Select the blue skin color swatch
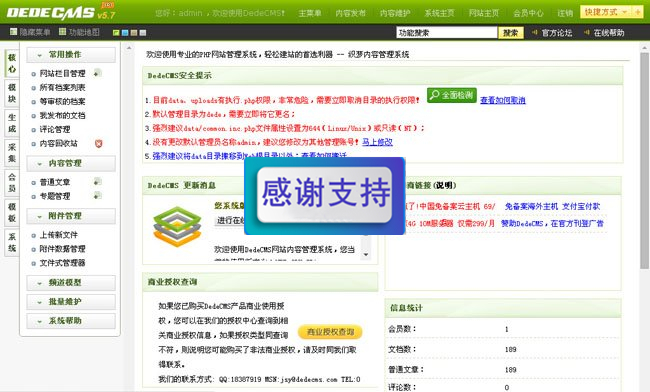 pos(125,32)
